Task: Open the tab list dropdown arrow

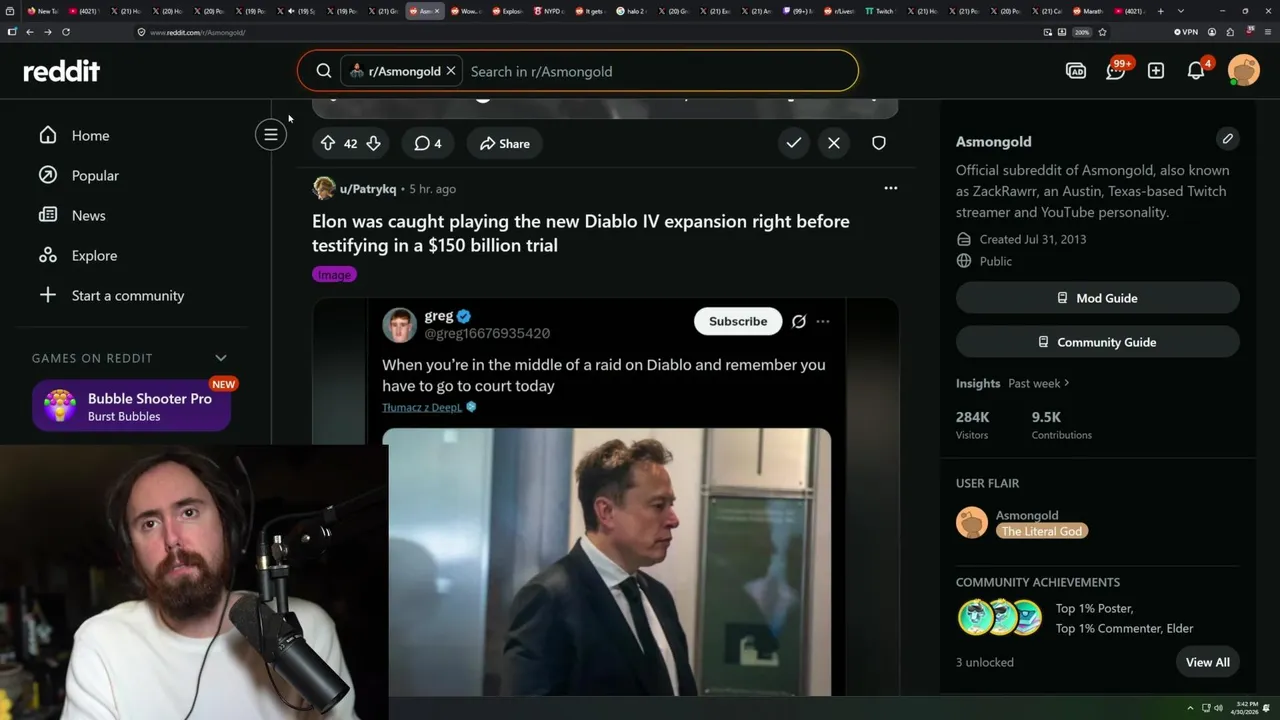Action: (x=1181, y=11)
